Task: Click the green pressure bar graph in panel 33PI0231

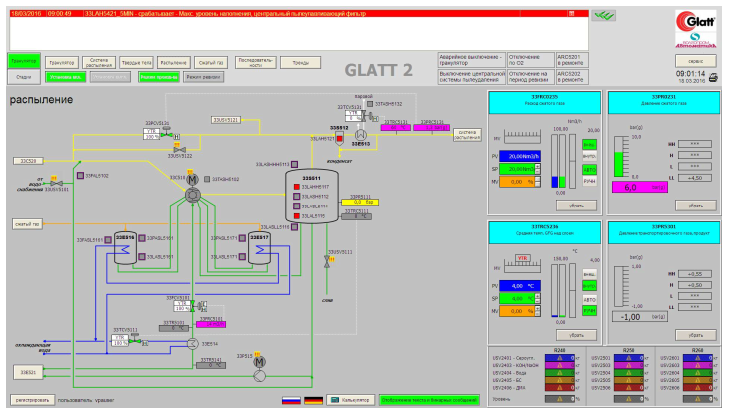Action: [621, 157]
